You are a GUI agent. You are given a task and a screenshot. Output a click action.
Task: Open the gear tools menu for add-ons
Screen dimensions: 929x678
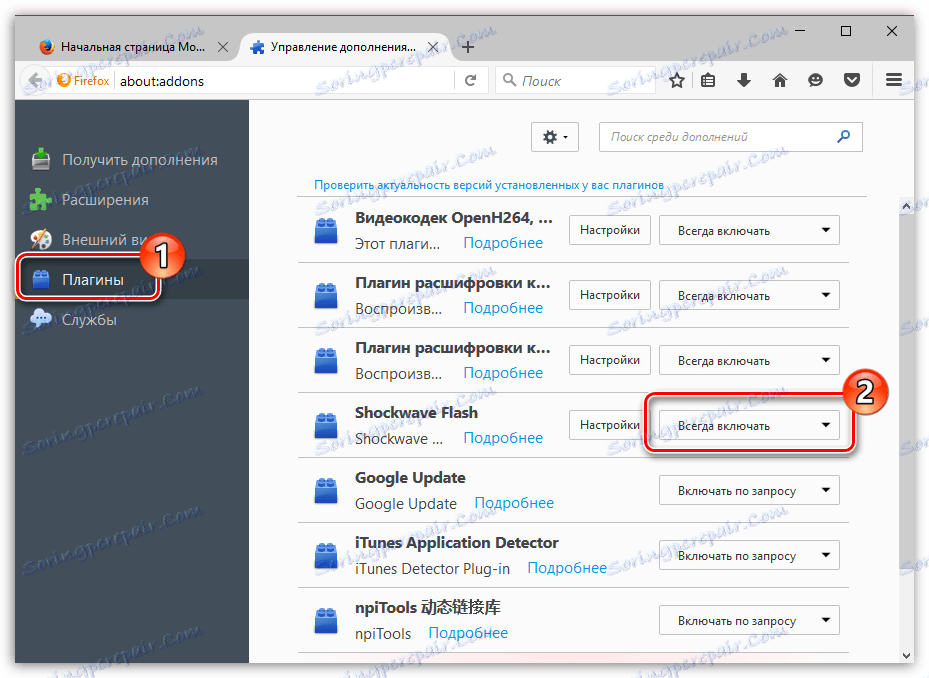[x=555, y=137]
